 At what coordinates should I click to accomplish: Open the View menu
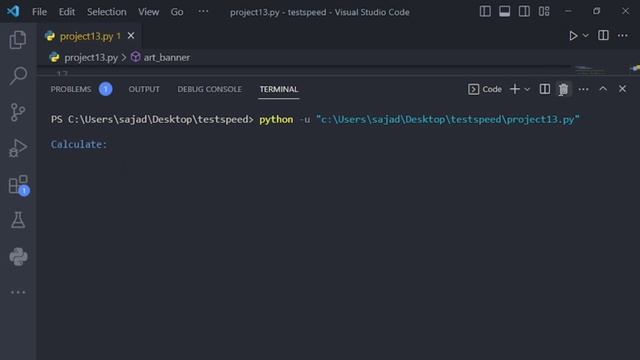(x=149, y=12)
